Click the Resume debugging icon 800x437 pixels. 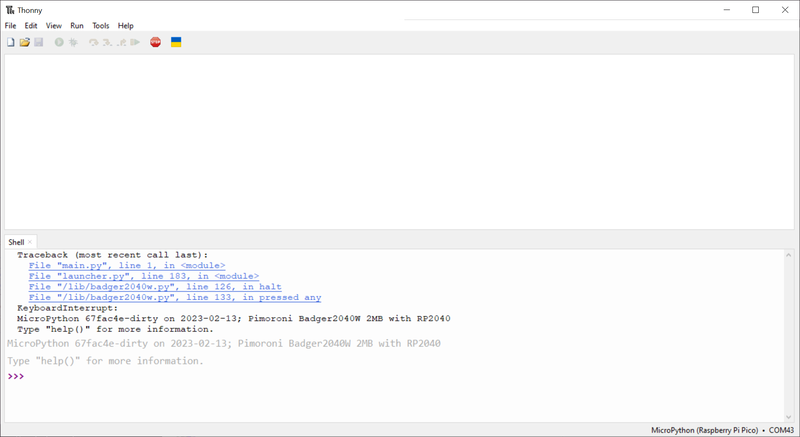tap(135, 42)
